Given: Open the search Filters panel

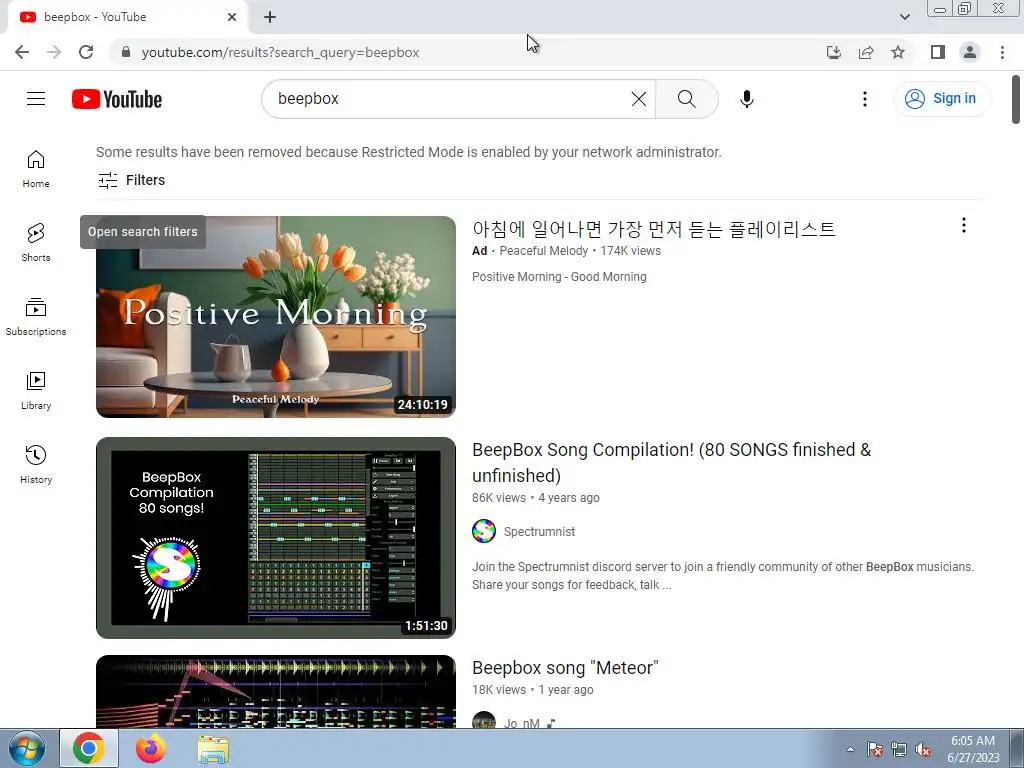Looking at the screenshot, I should tap(131, 180).
